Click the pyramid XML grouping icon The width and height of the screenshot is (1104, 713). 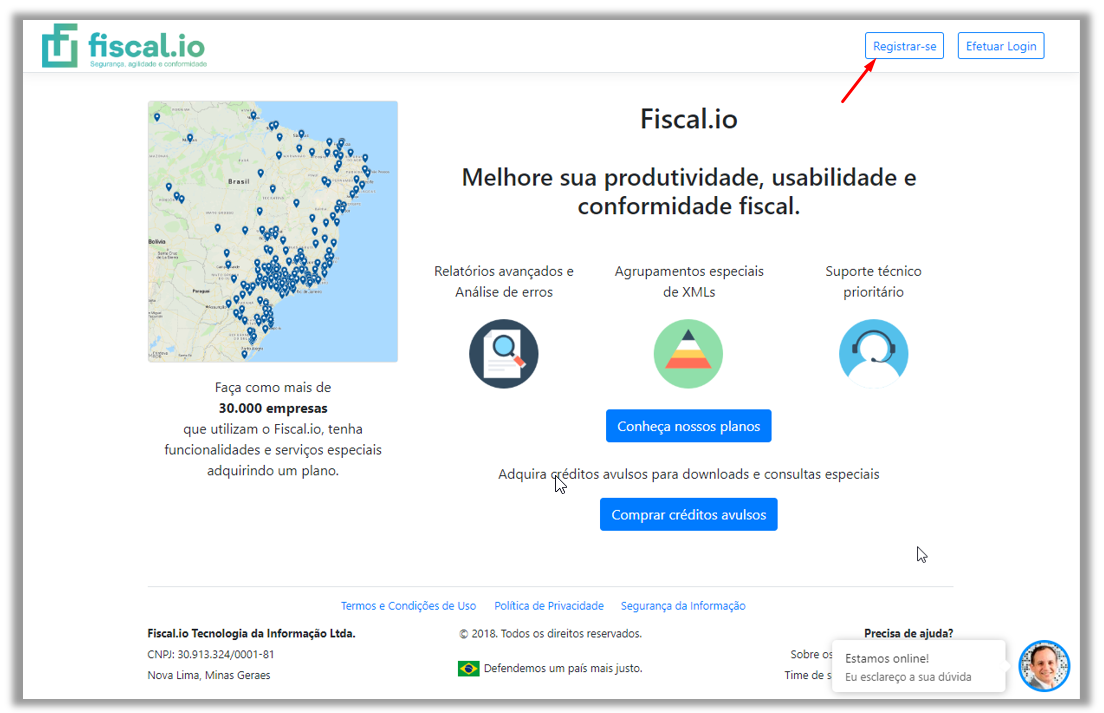point(689,353)
